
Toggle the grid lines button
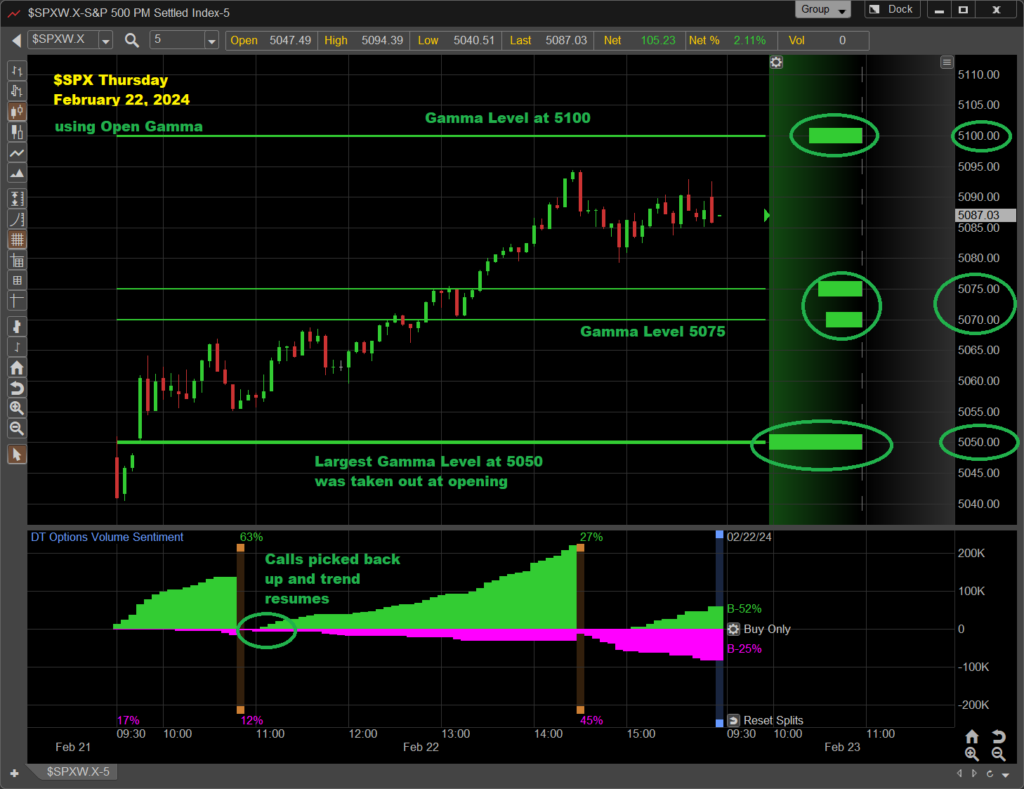[16, 240]
